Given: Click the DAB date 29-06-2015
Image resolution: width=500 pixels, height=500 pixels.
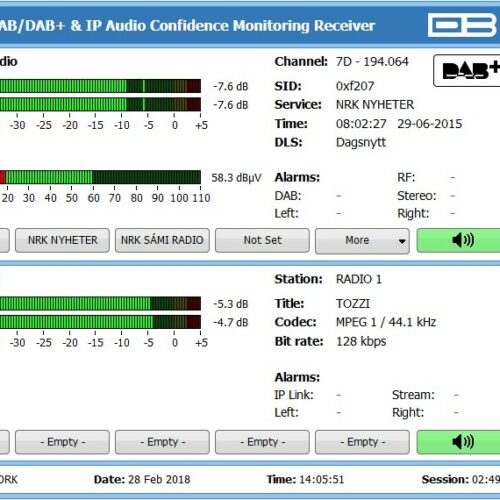Looking at the screenshot, I should coord(430,124).
